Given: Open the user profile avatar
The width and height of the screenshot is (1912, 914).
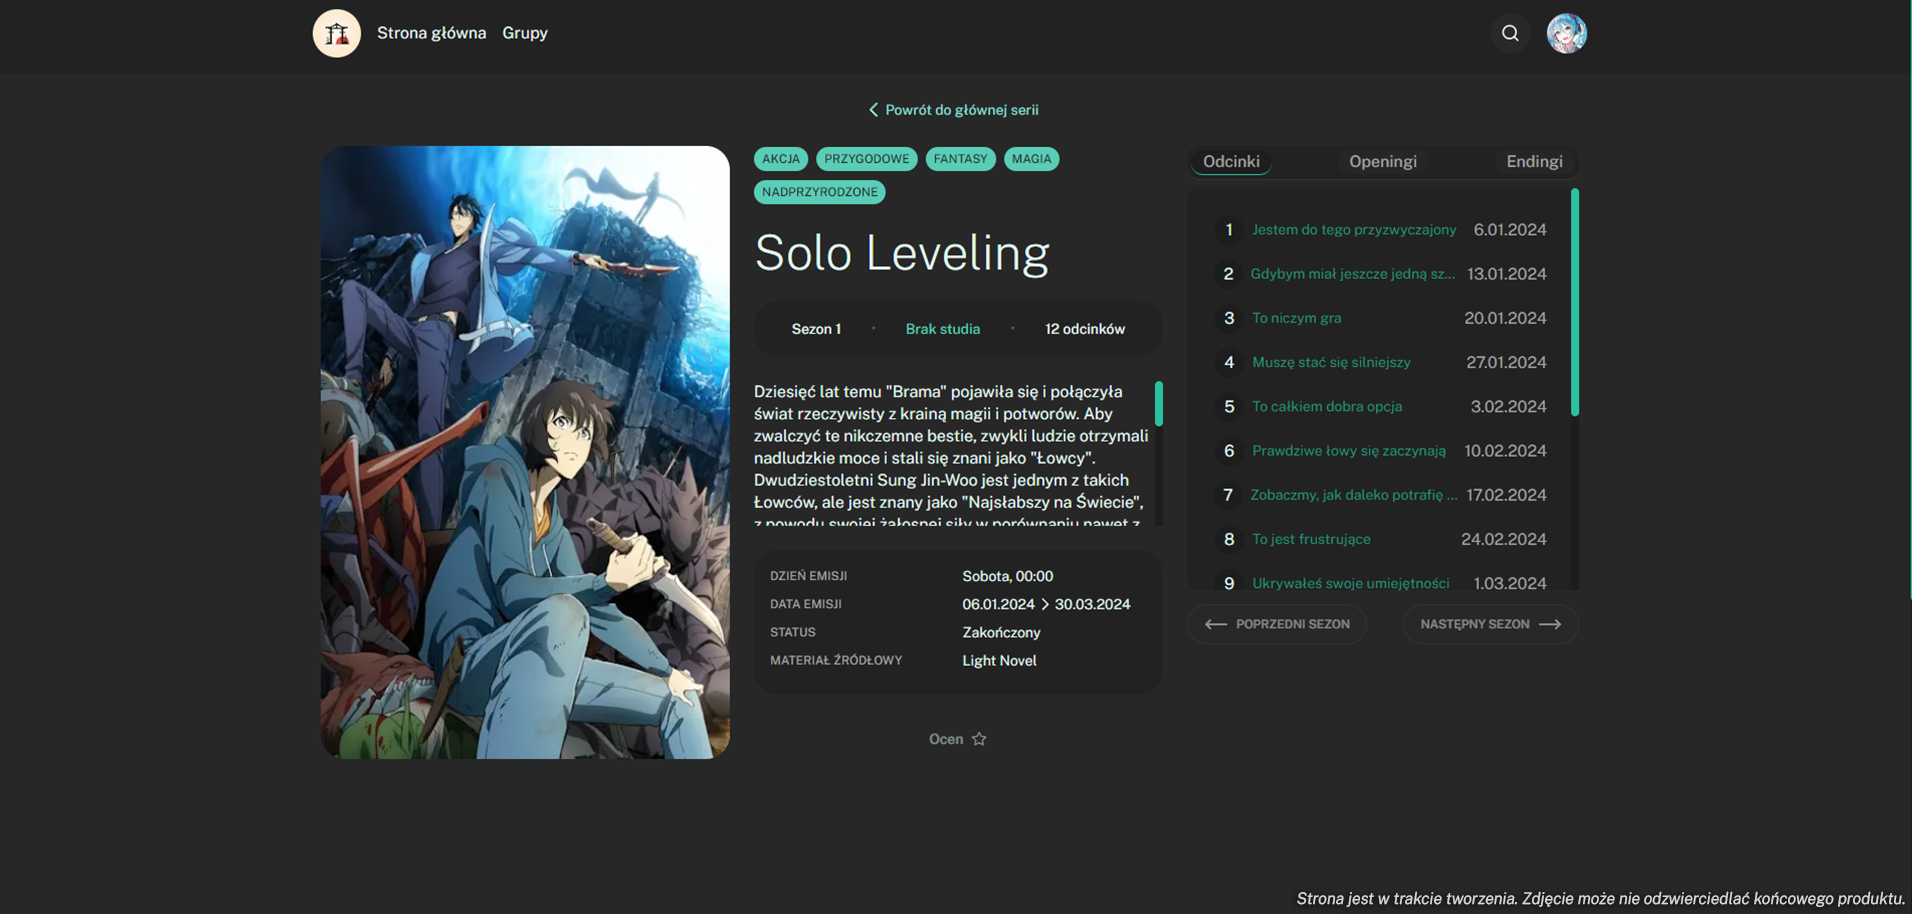Looking at the screenshot, I should click(x=1566, y=33).
